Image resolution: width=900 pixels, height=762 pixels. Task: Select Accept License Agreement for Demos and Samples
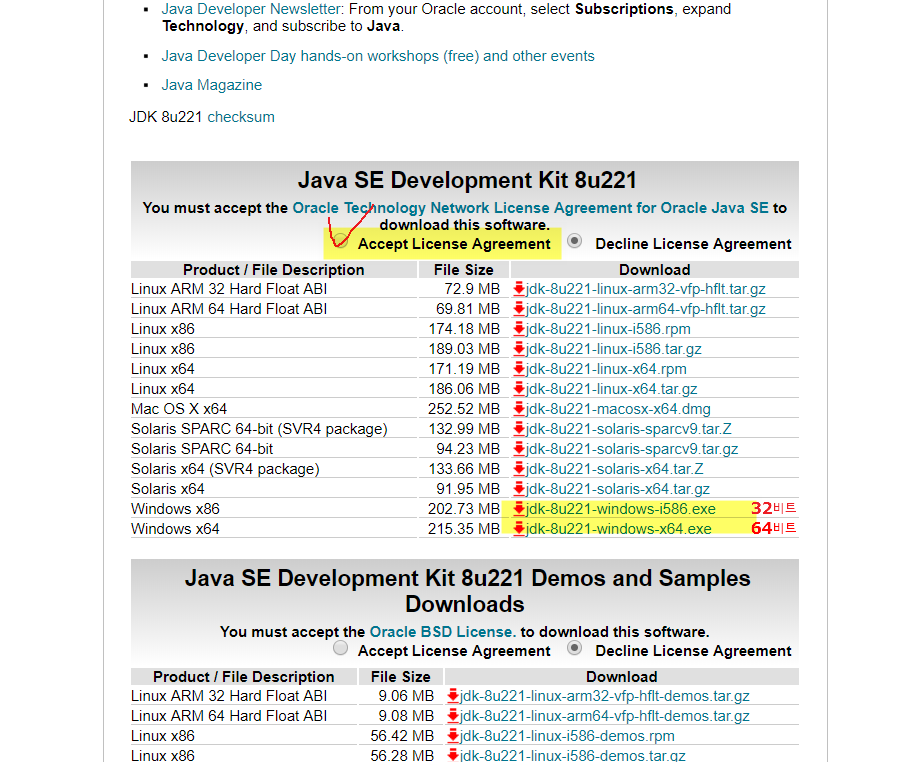340,648
